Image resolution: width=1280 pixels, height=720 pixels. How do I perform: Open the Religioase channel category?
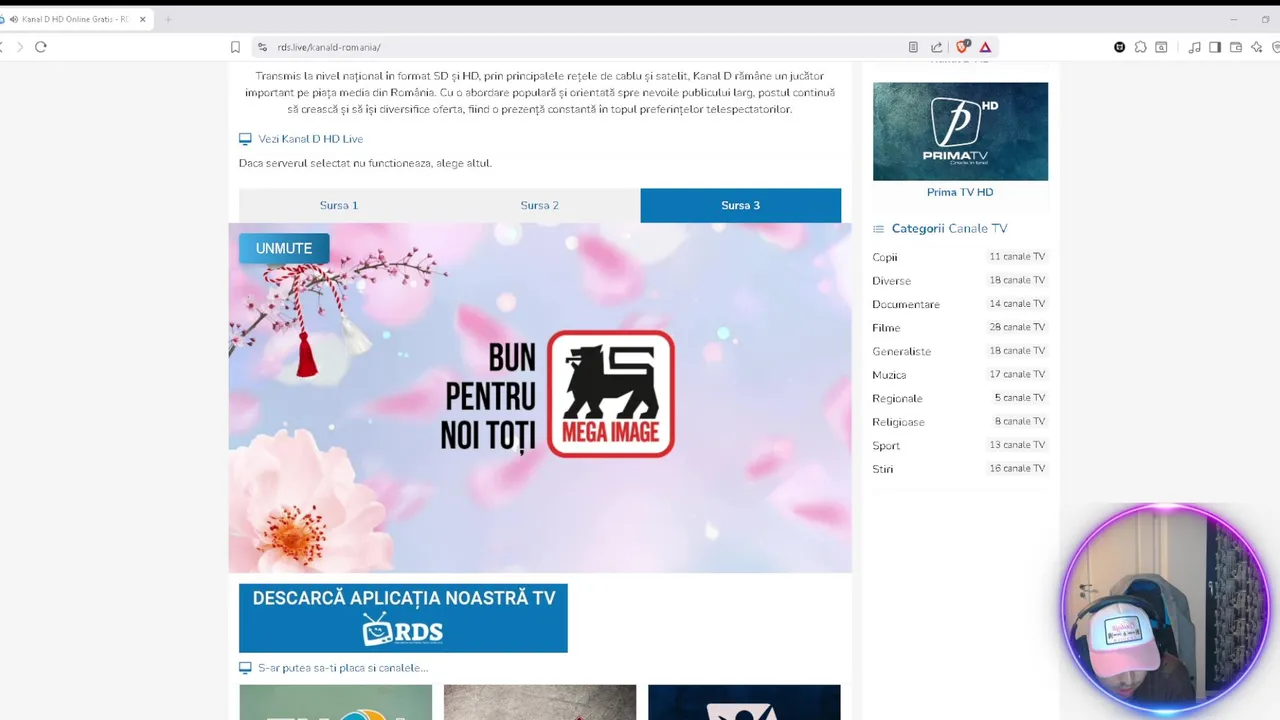pos(898,422)
